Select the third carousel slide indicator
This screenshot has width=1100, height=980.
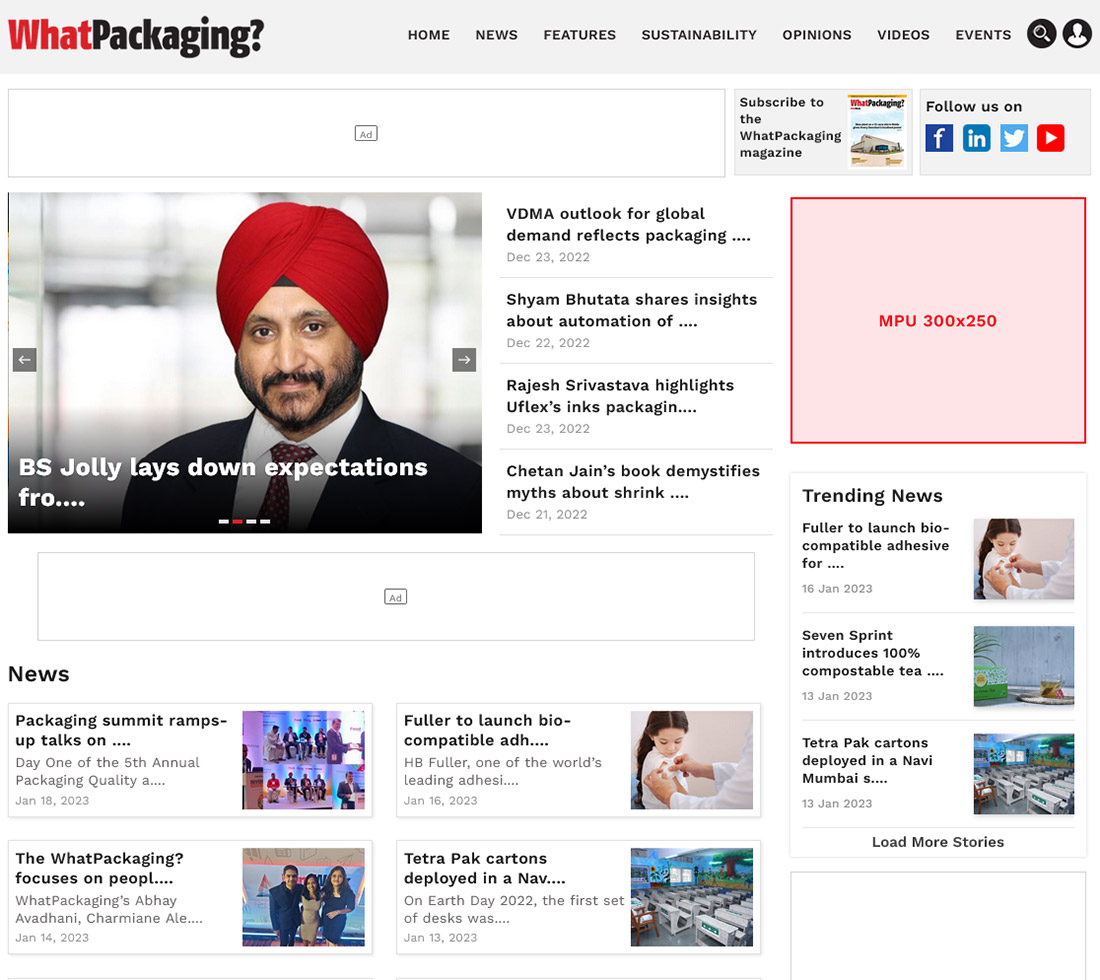pyautogui.click(x=251, y=521)
